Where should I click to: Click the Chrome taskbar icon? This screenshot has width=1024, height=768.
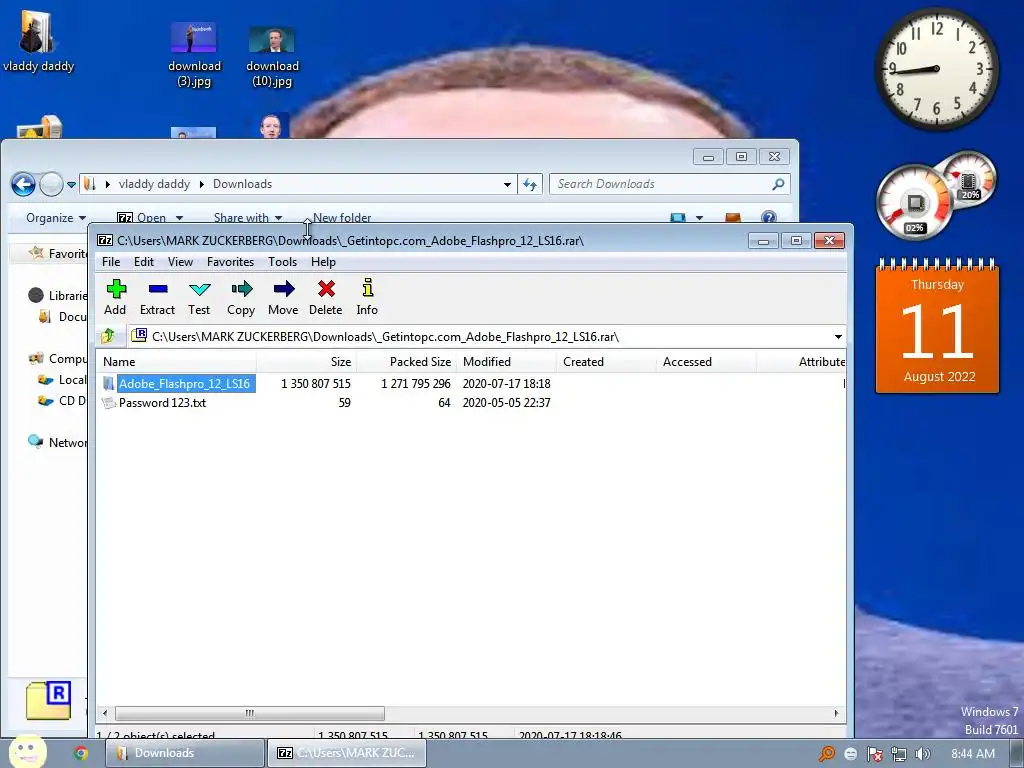pyautogui.click(x=81, y=753)
